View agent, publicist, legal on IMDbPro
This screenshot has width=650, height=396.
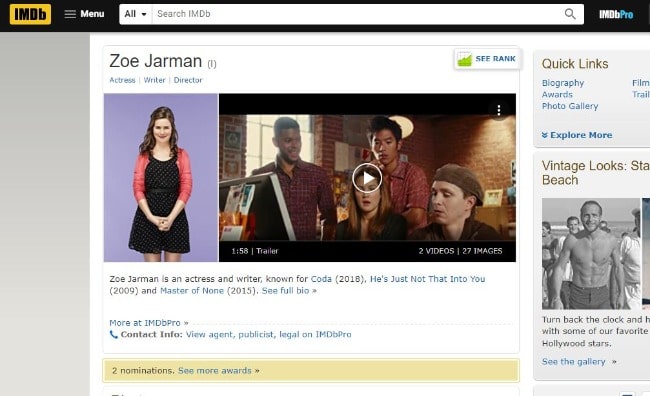[268, 334]
